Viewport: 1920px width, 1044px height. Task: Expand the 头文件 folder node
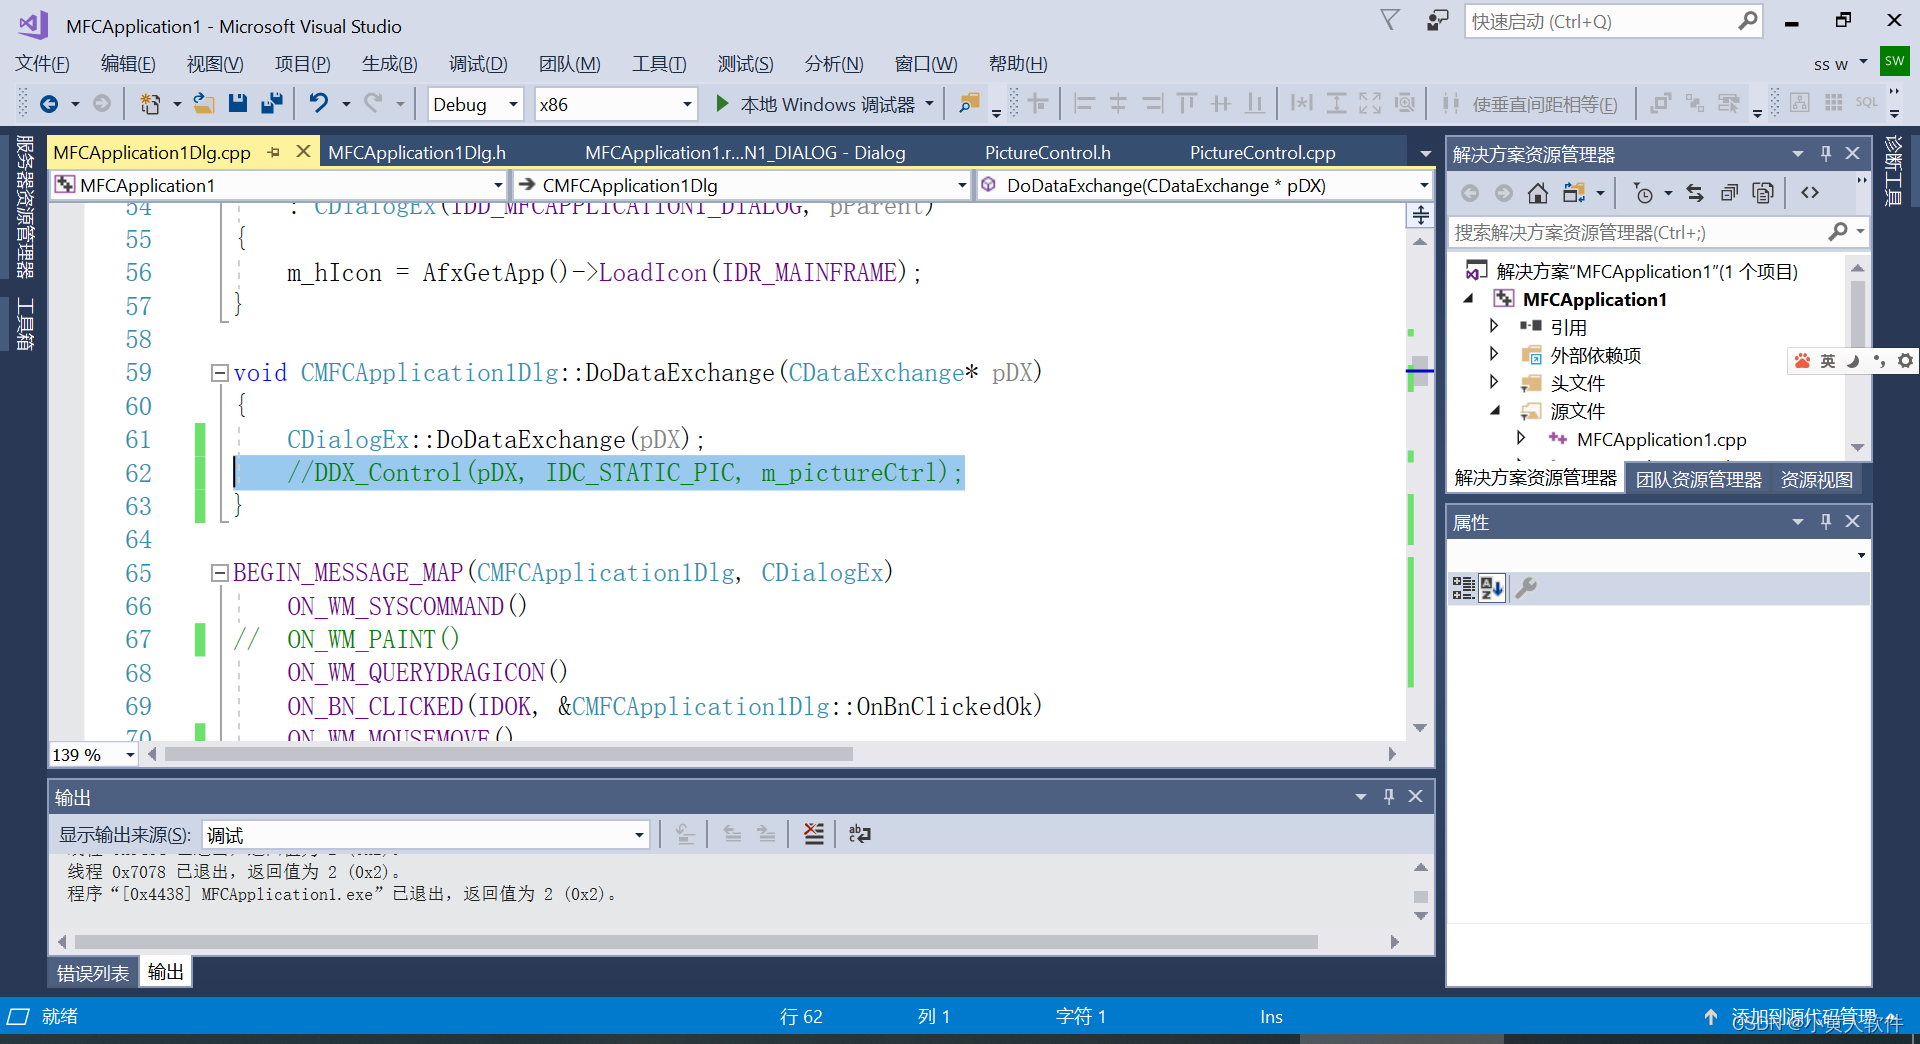[x=1494, y=382]
